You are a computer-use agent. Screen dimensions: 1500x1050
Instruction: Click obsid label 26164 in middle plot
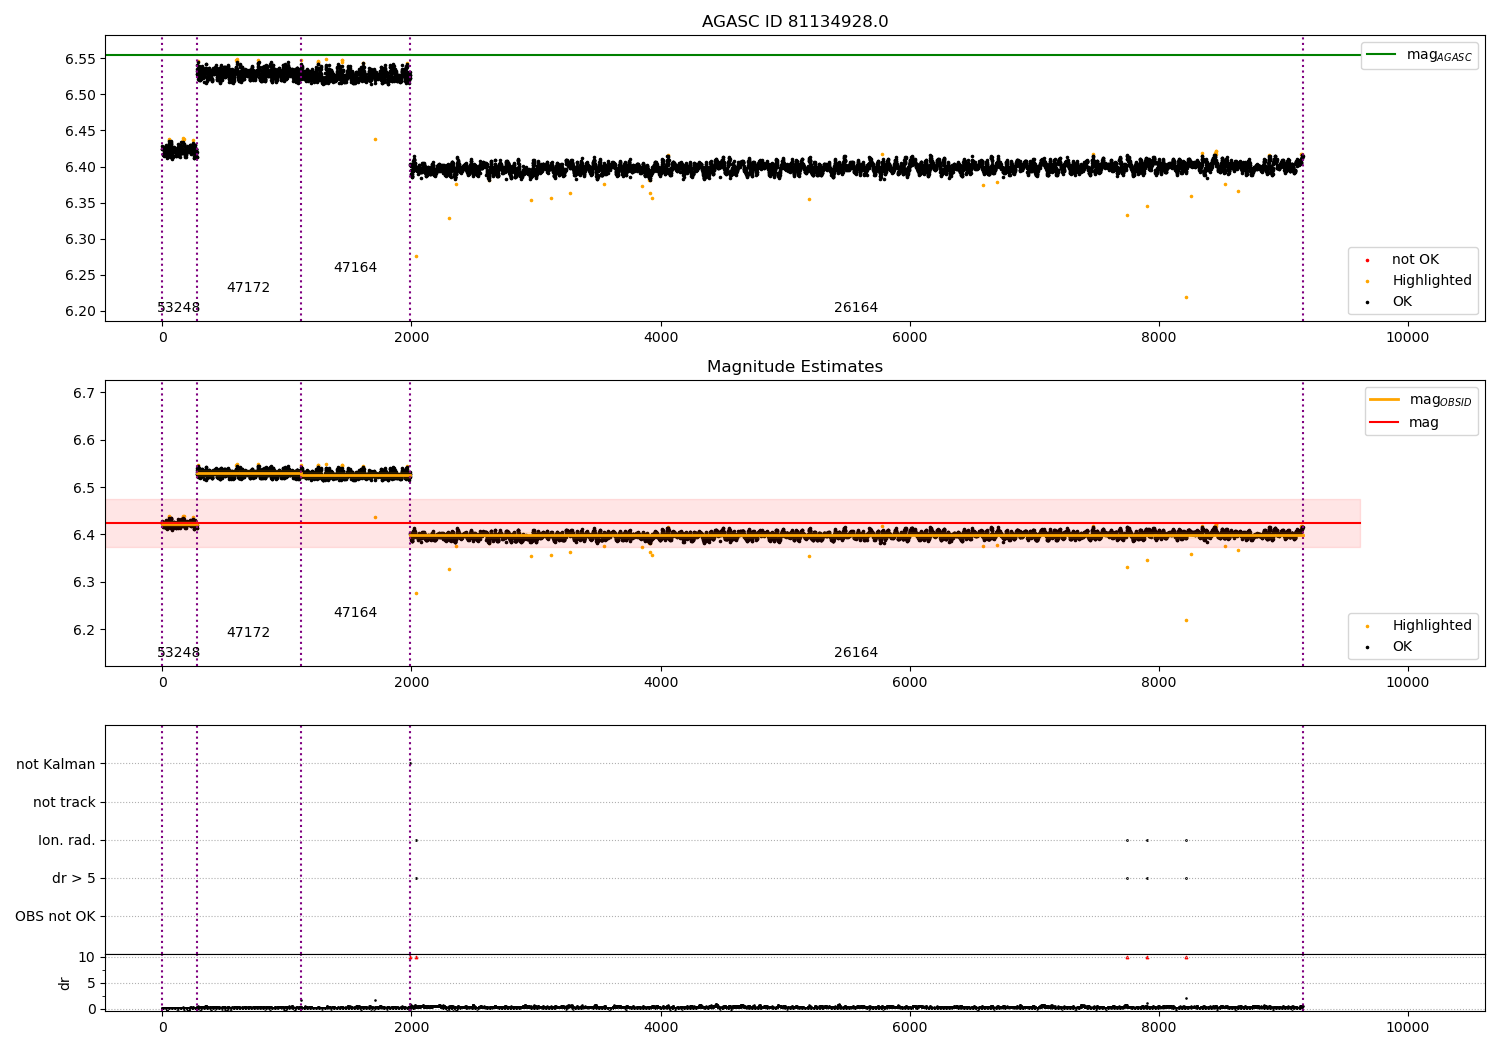(856, 653)
